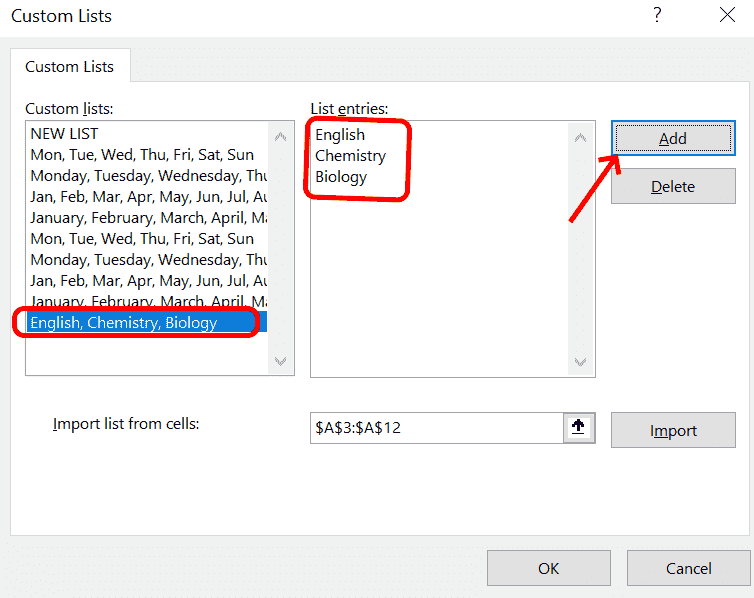
Task: Click the English line in List entries
Action: coord(340,135)
